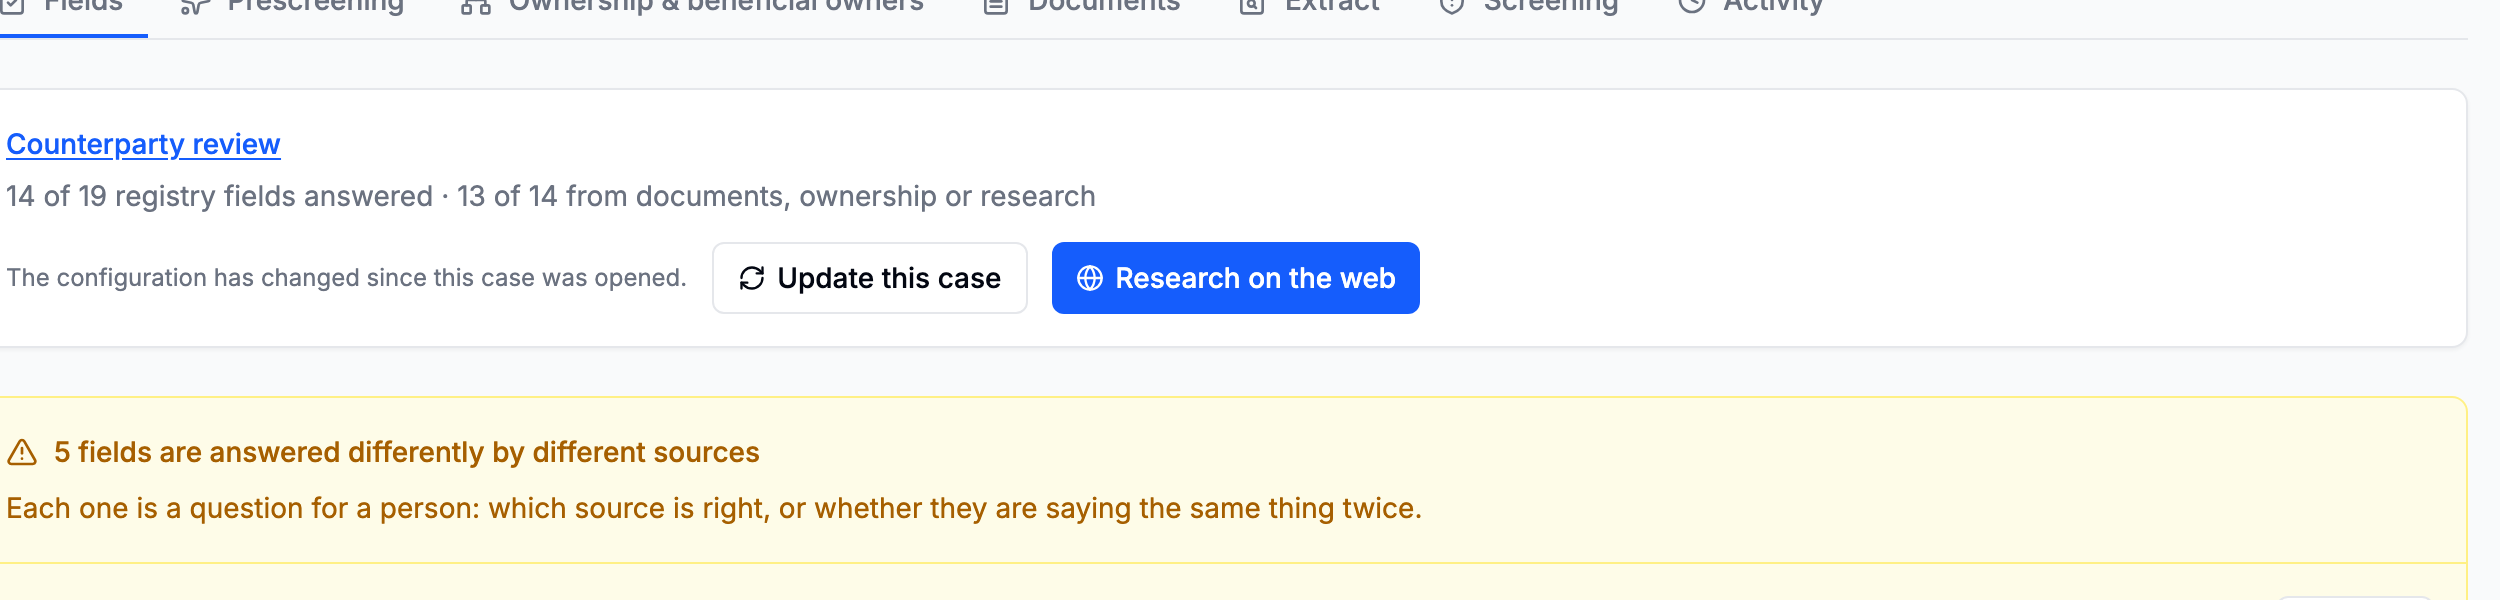Viewport: 2500px width, 600px height.
Task: Go to the Documents tab
Action: [1082, 8]
